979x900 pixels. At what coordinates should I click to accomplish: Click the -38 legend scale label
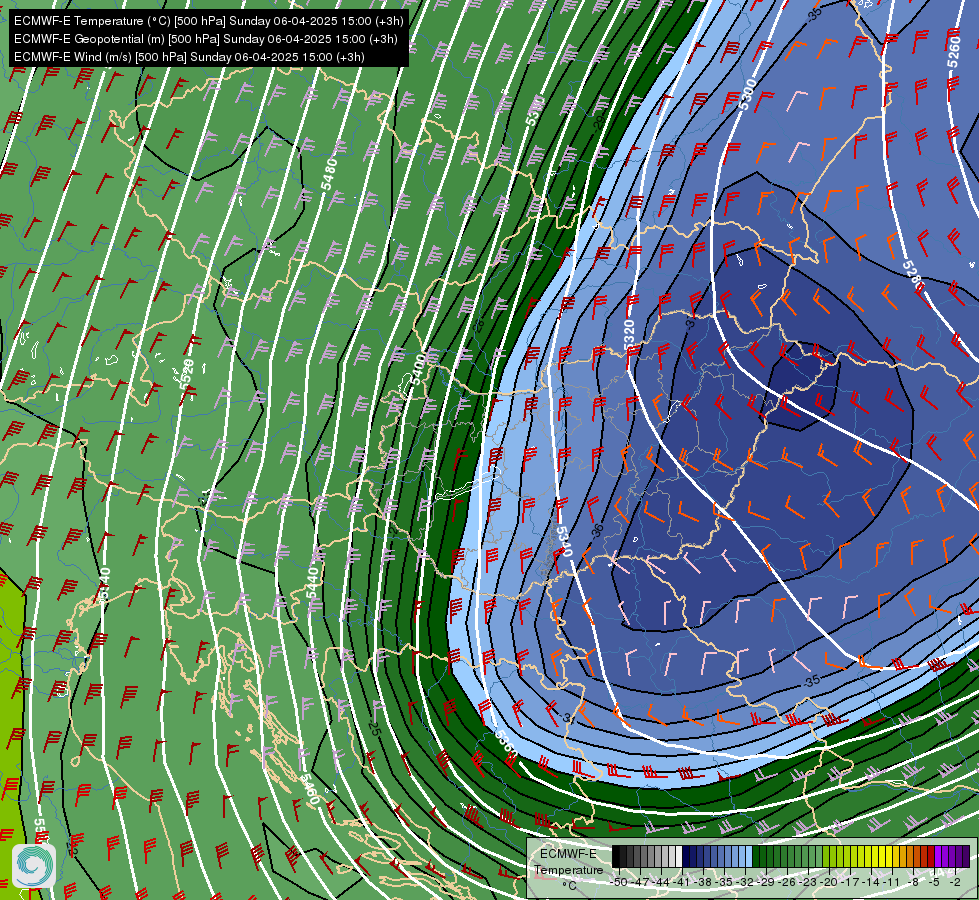[702, 882]
